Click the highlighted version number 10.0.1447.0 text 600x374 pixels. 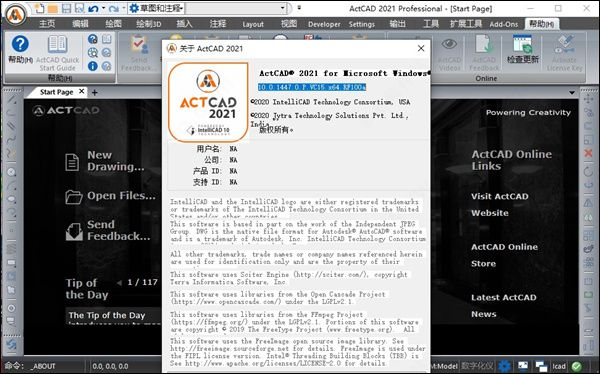coord(312,87)
